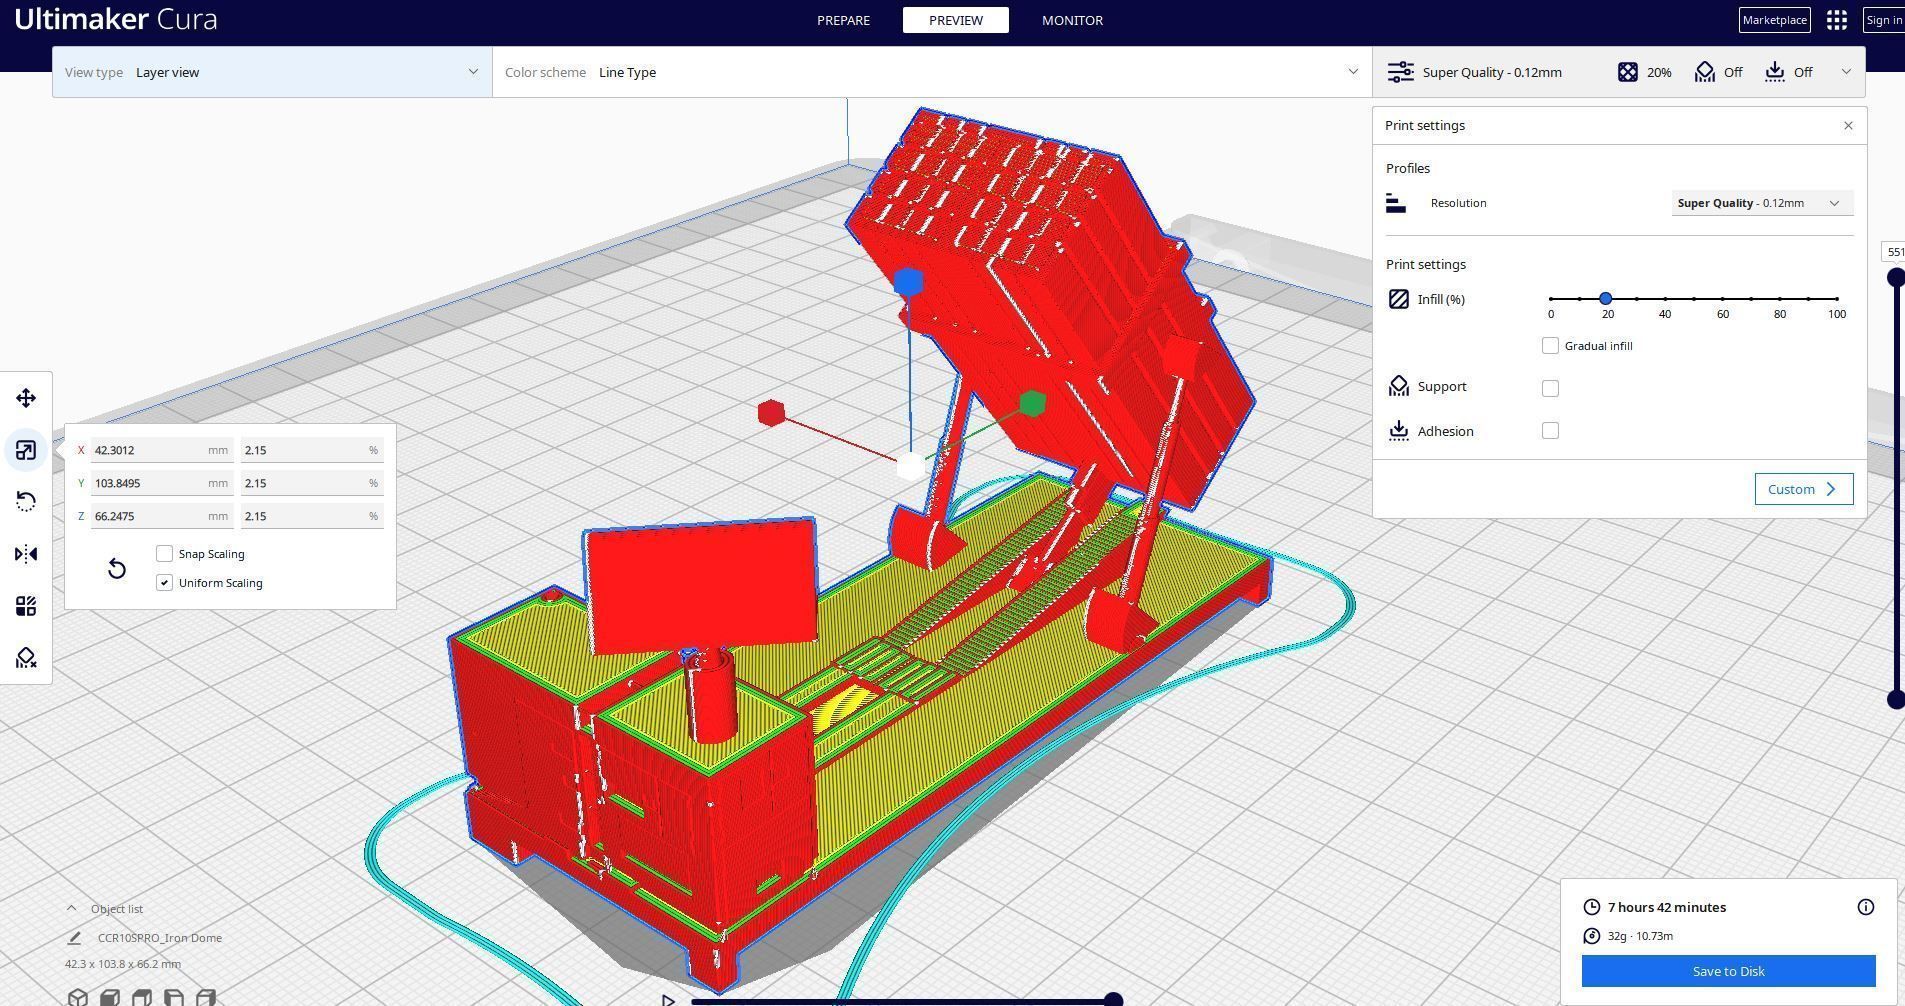Click the info icon beside print time

click(x=1866, y=907)
